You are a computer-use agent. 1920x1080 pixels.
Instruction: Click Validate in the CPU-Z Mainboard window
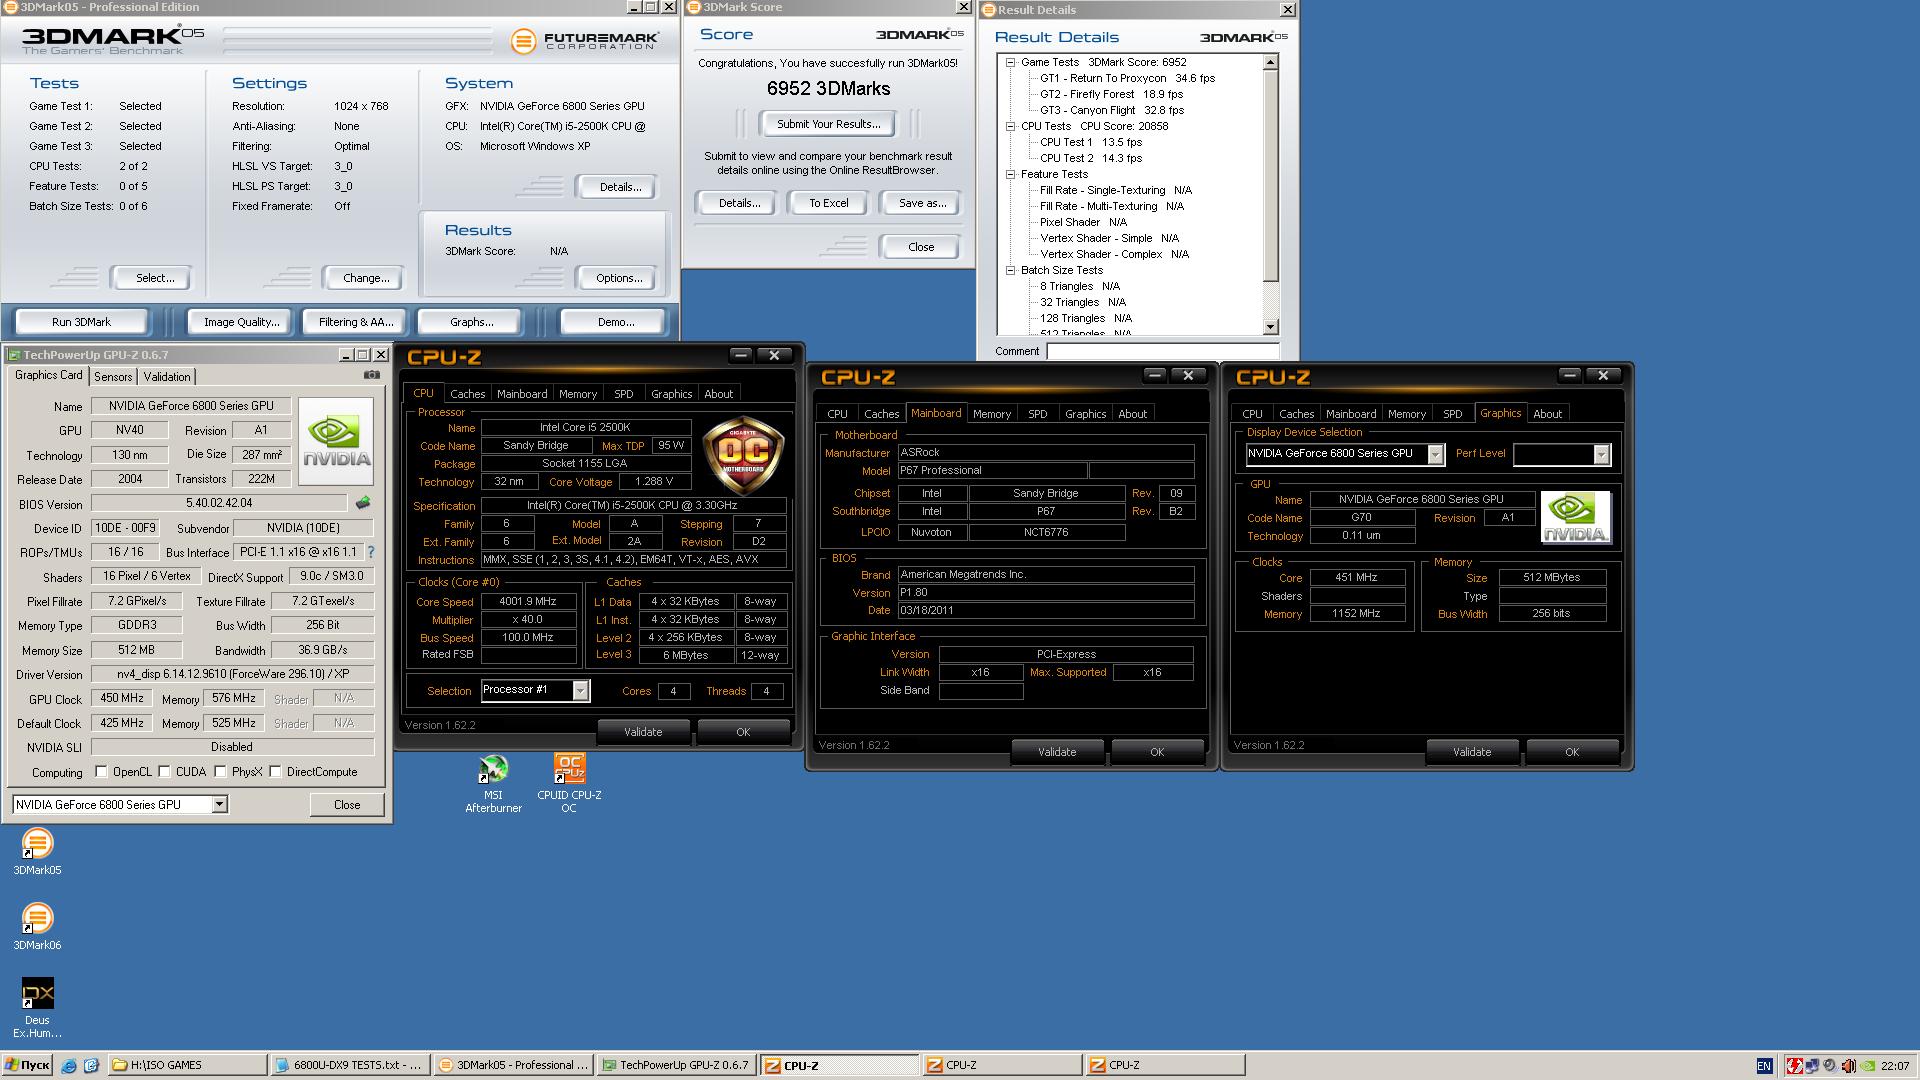point(1057,752)
